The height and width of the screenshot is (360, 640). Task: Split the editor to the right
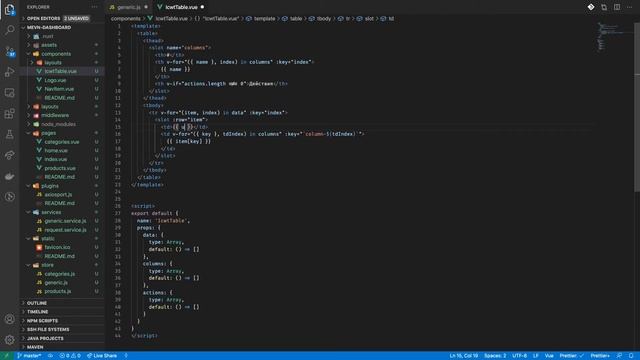point(617,7)
